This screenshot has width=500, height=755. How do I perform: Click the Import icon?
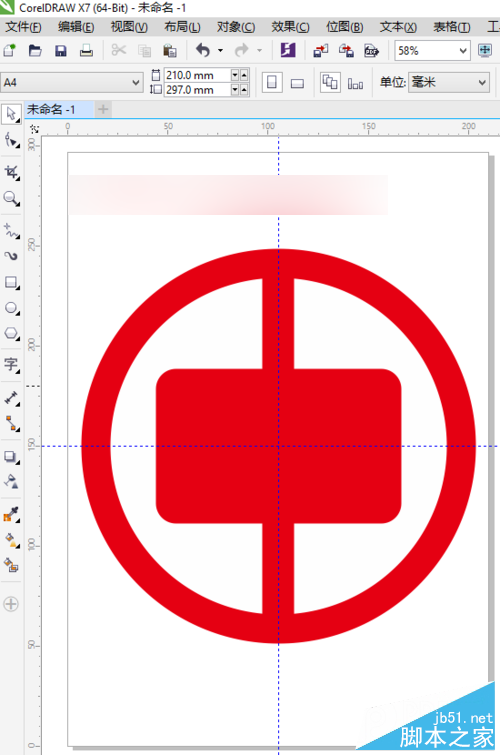click(320, 50)
